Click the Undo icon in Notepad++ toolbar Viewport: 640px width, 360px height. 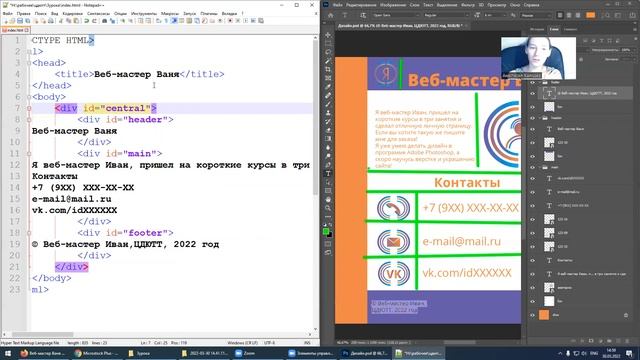pyautogui.click(x=87, y=20)
